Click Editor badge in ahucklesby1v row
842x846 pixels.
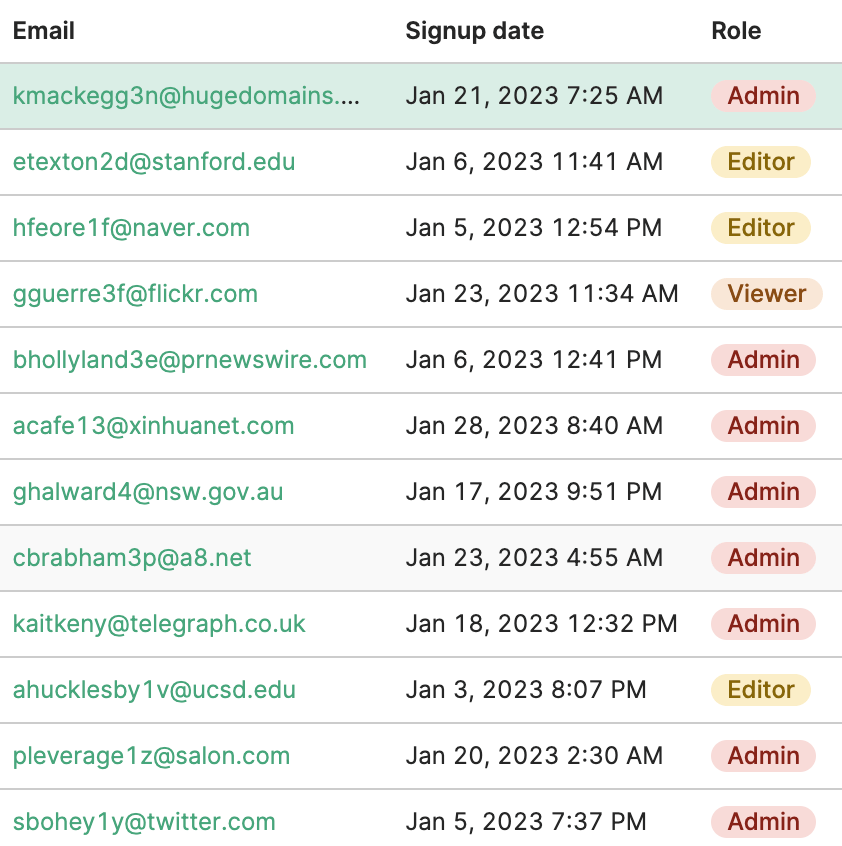click(761, 690)
